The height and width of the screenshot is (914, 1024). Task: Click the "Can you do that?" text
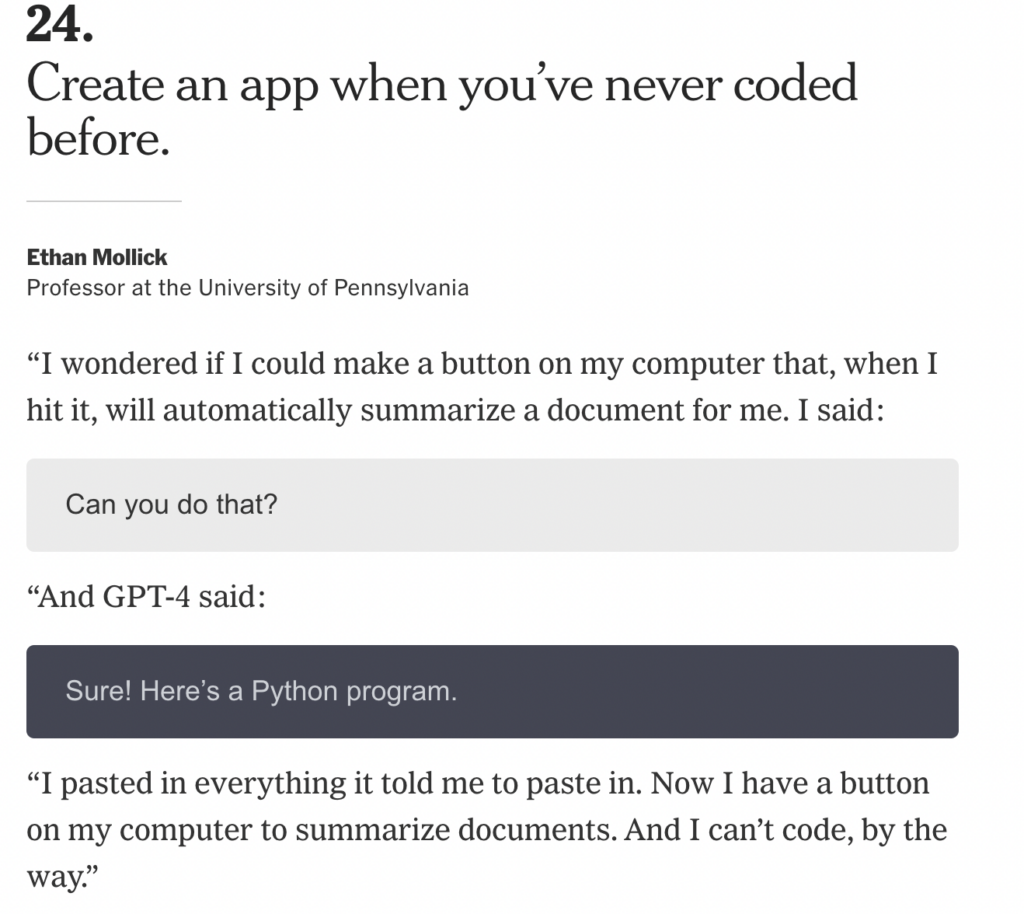pos(171,505)
